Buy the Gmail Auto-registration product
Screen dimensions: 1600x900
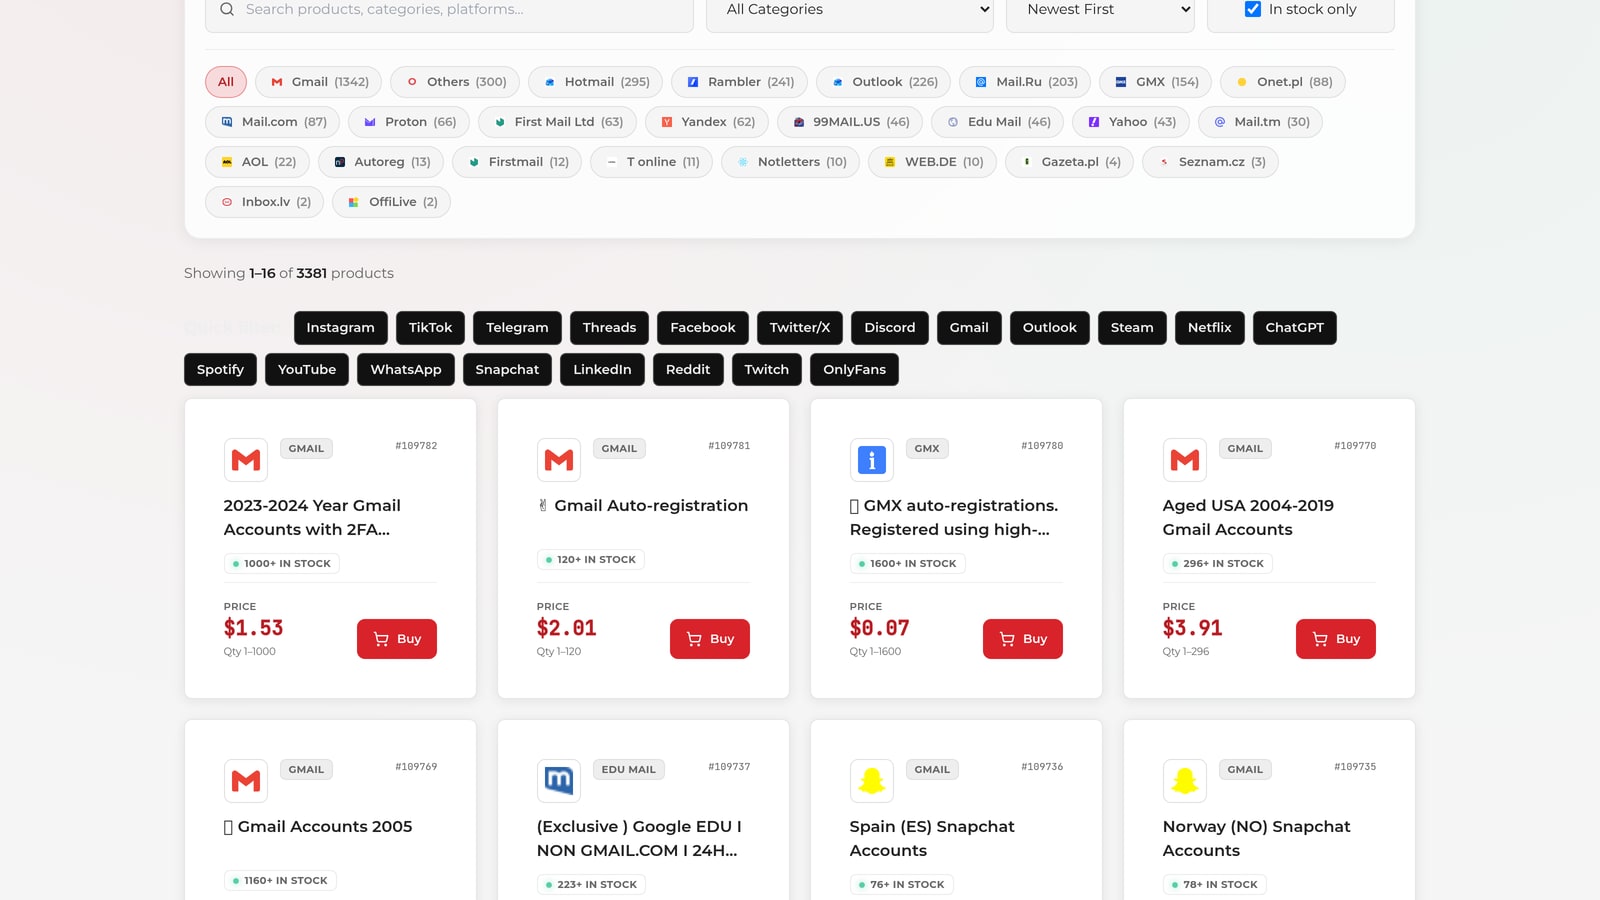point(710,639)
